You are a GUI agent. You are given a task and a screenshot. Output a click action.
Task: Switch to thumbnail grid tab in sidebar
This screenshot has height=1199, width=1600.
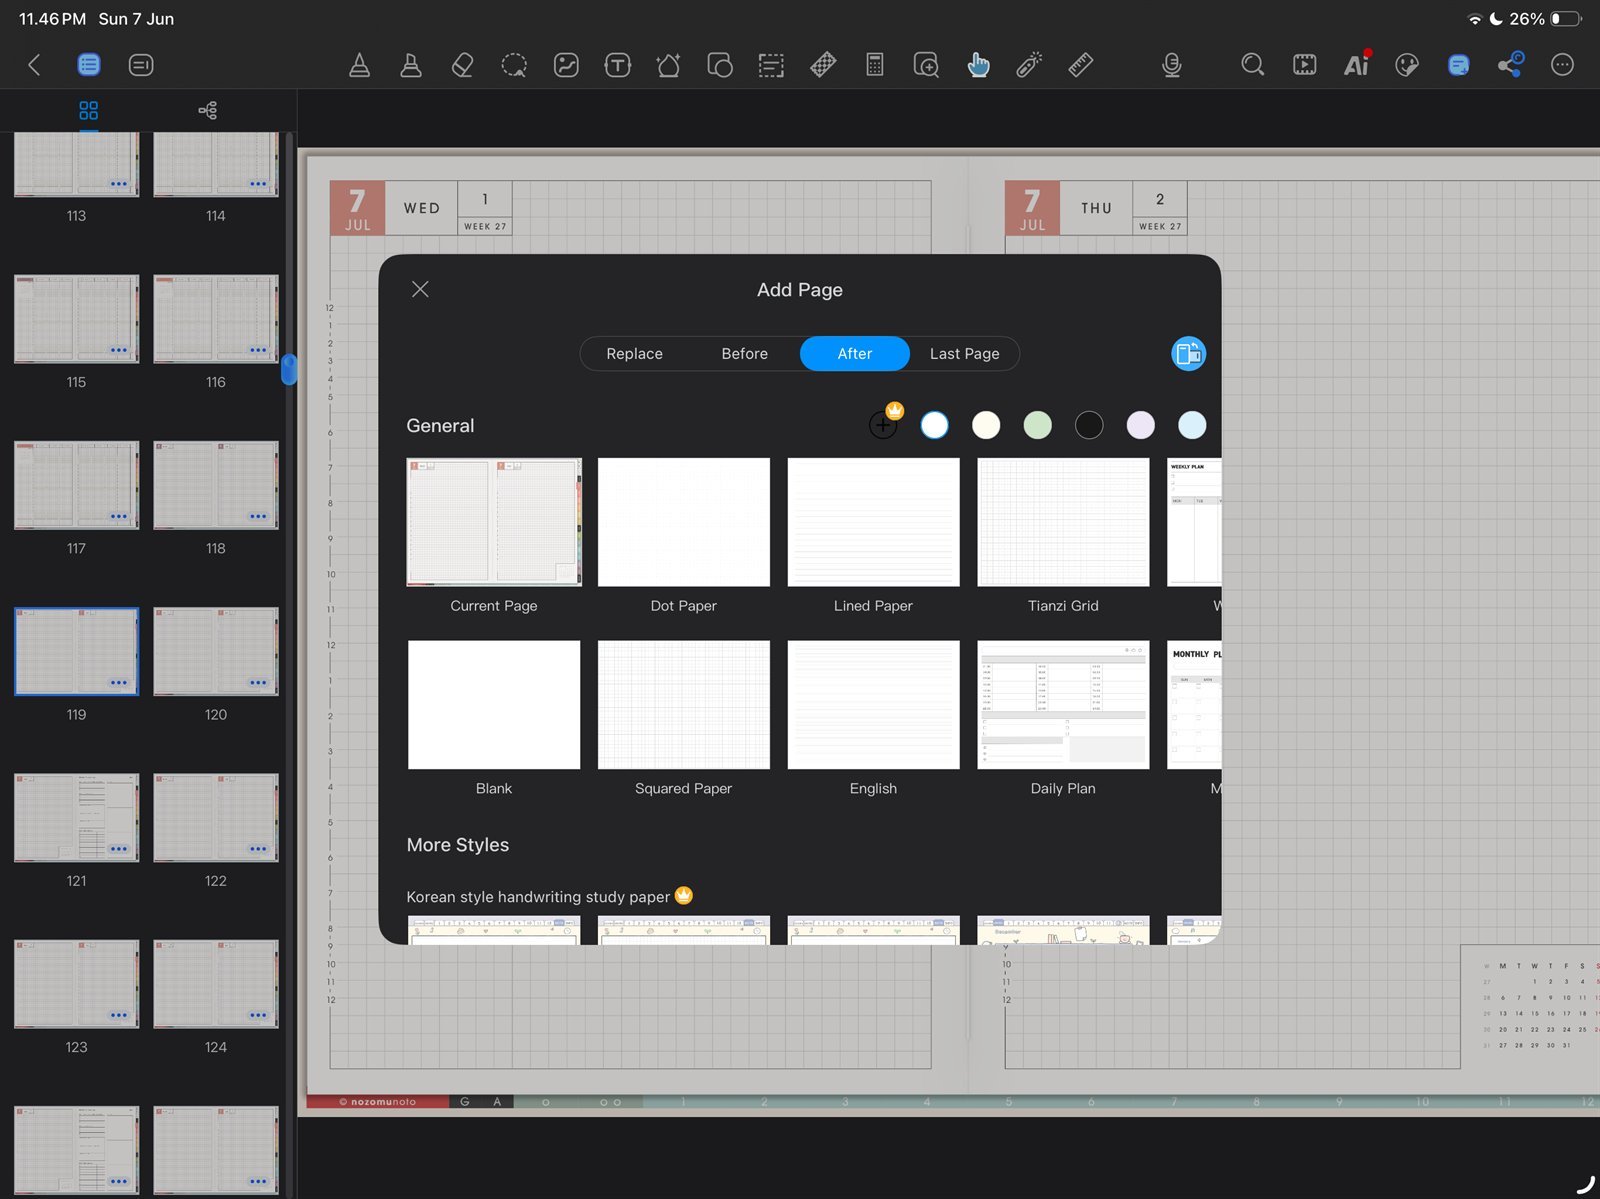pos(89,110)
